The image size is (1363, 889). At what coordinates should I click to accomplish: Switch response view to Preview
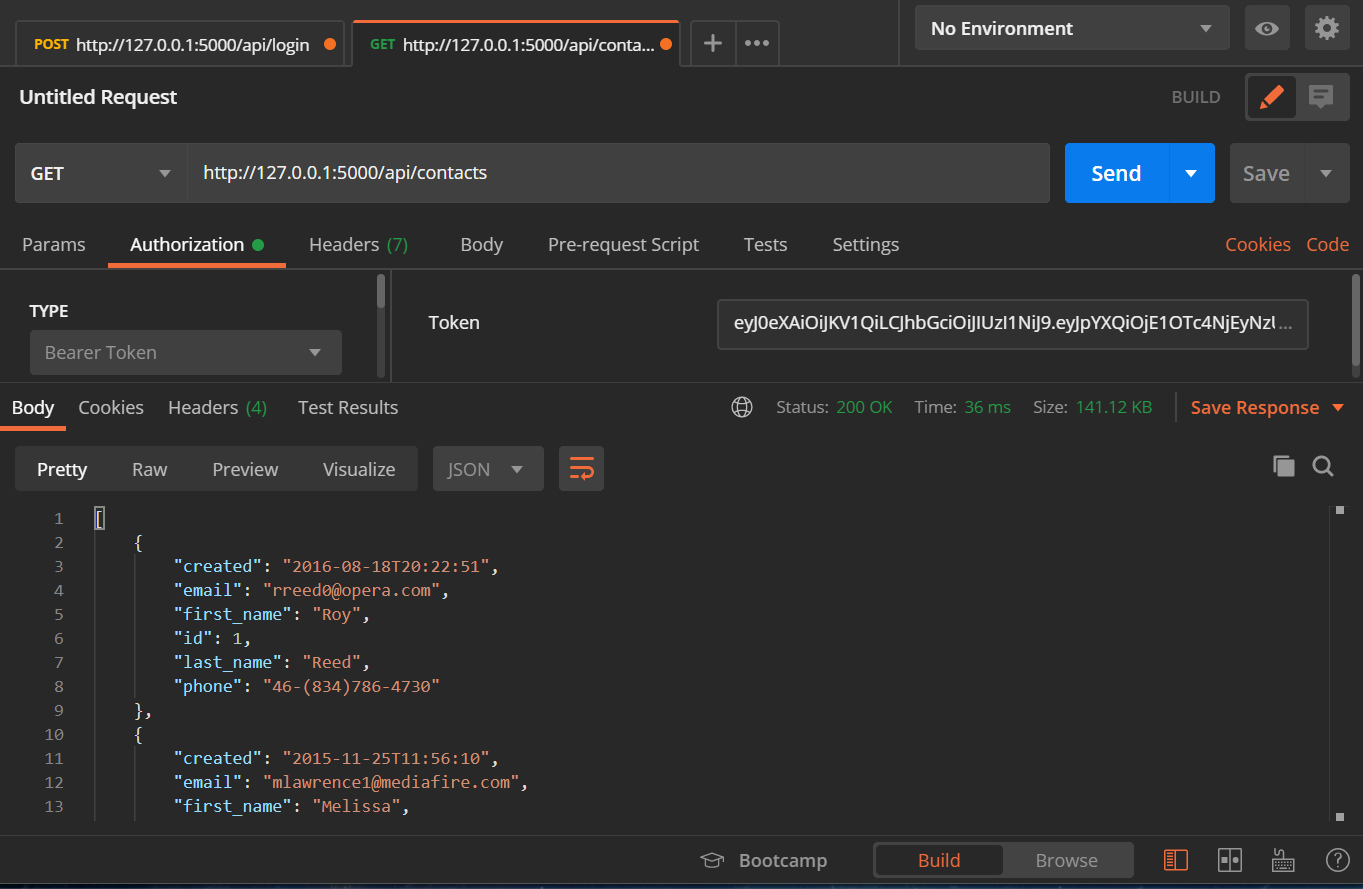click(245, 469)
